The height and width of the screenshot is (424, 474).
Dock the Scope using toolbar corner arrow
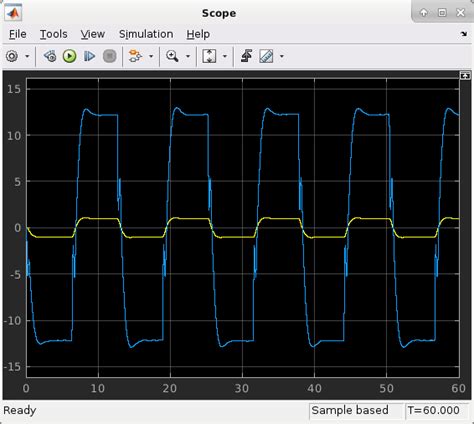tap(464, 34)
